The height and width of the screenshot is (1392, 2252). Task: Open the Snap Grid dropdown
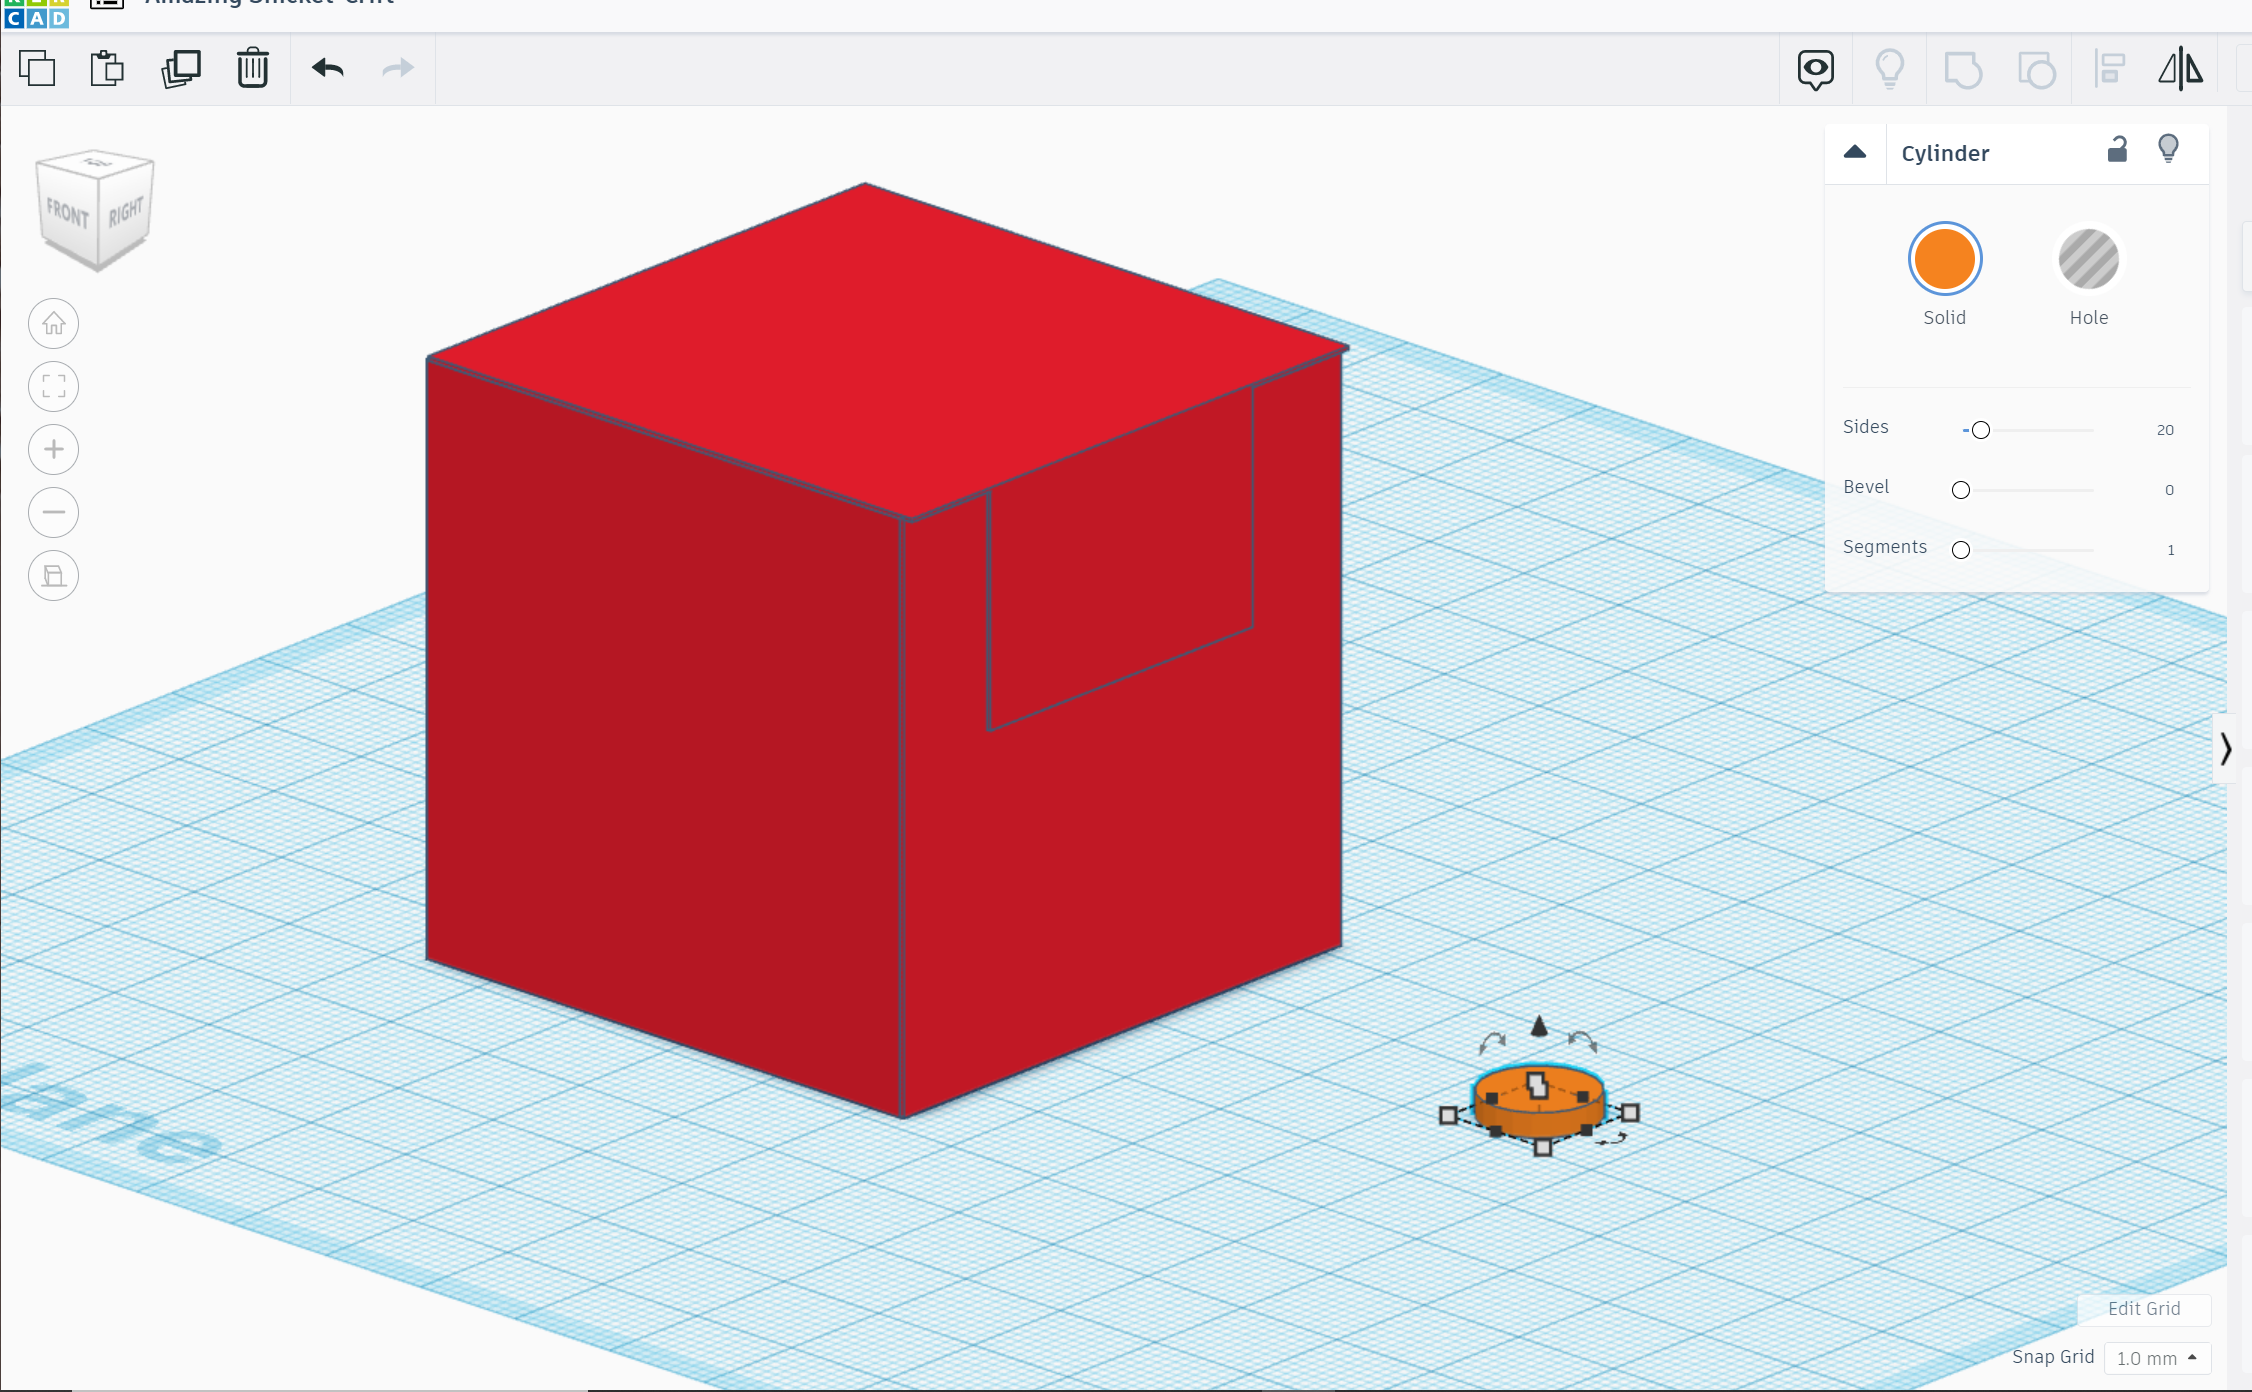[x=2155, y=1358]
